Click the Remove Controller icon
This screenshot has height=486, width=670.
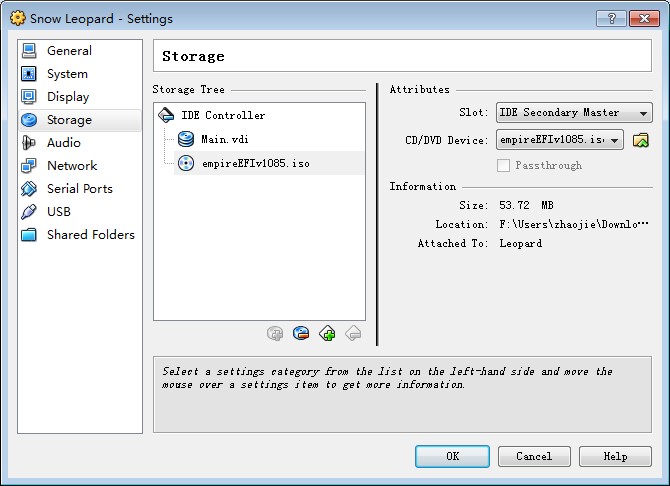click(301, 333)
